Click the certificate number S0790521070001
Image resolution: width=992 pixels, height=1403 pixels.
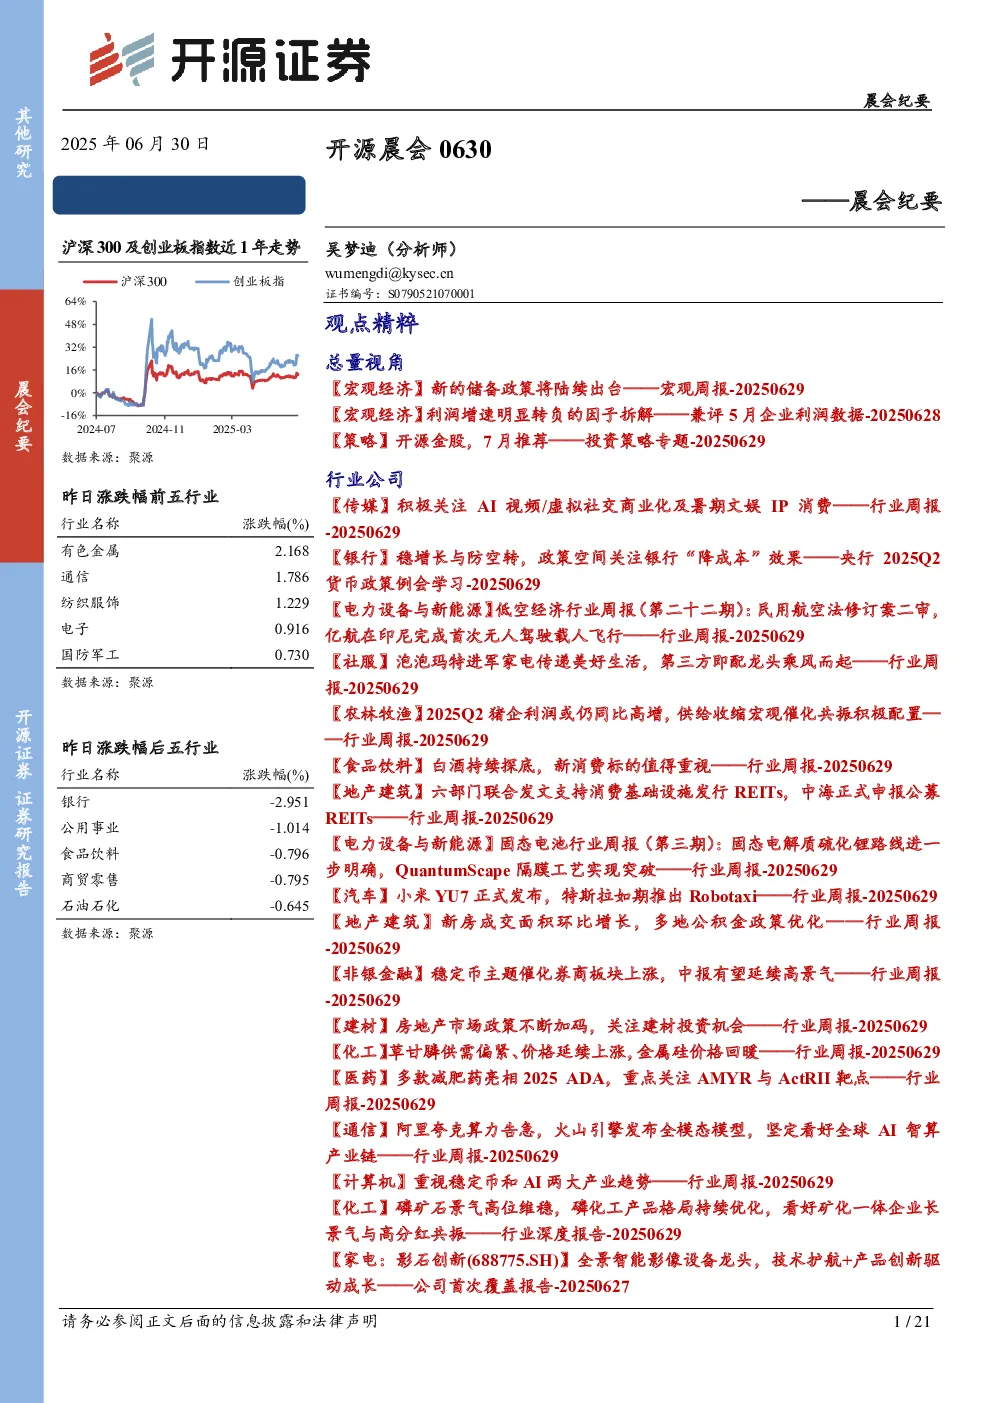(432, 294)
